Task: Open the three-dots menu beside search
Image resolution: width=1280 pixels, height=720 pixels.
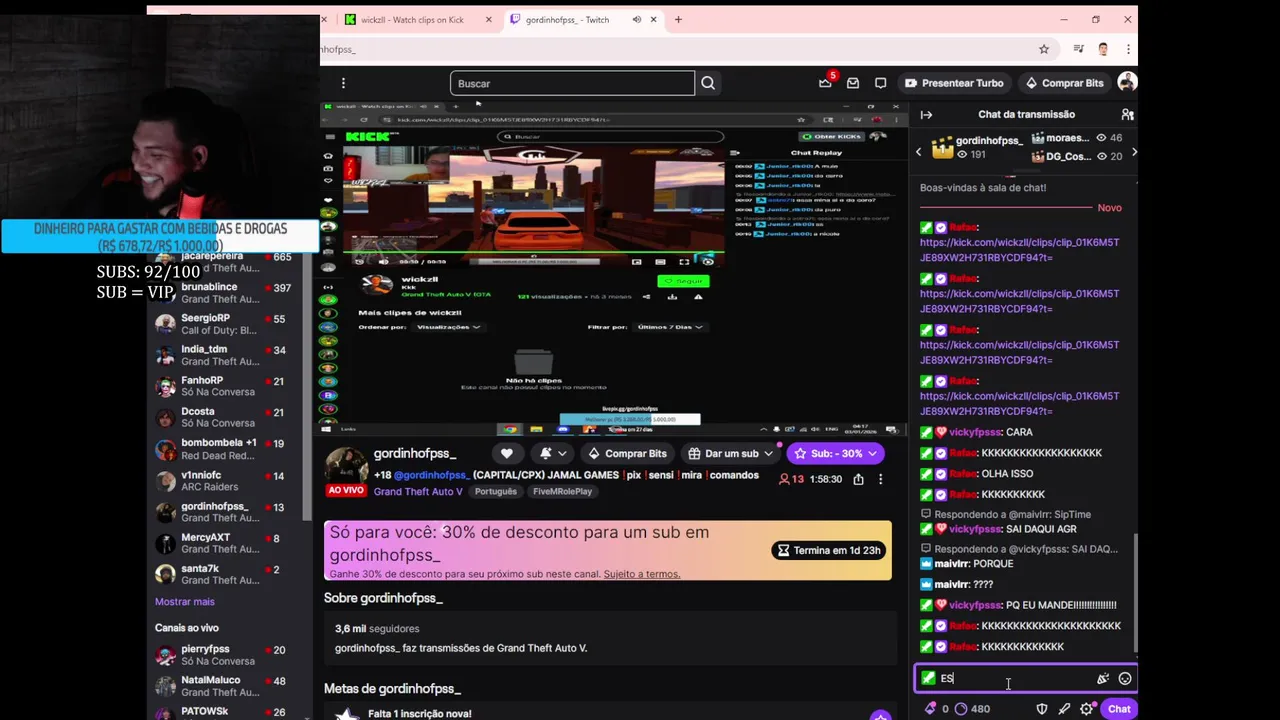Action: (x=343, y=83)
